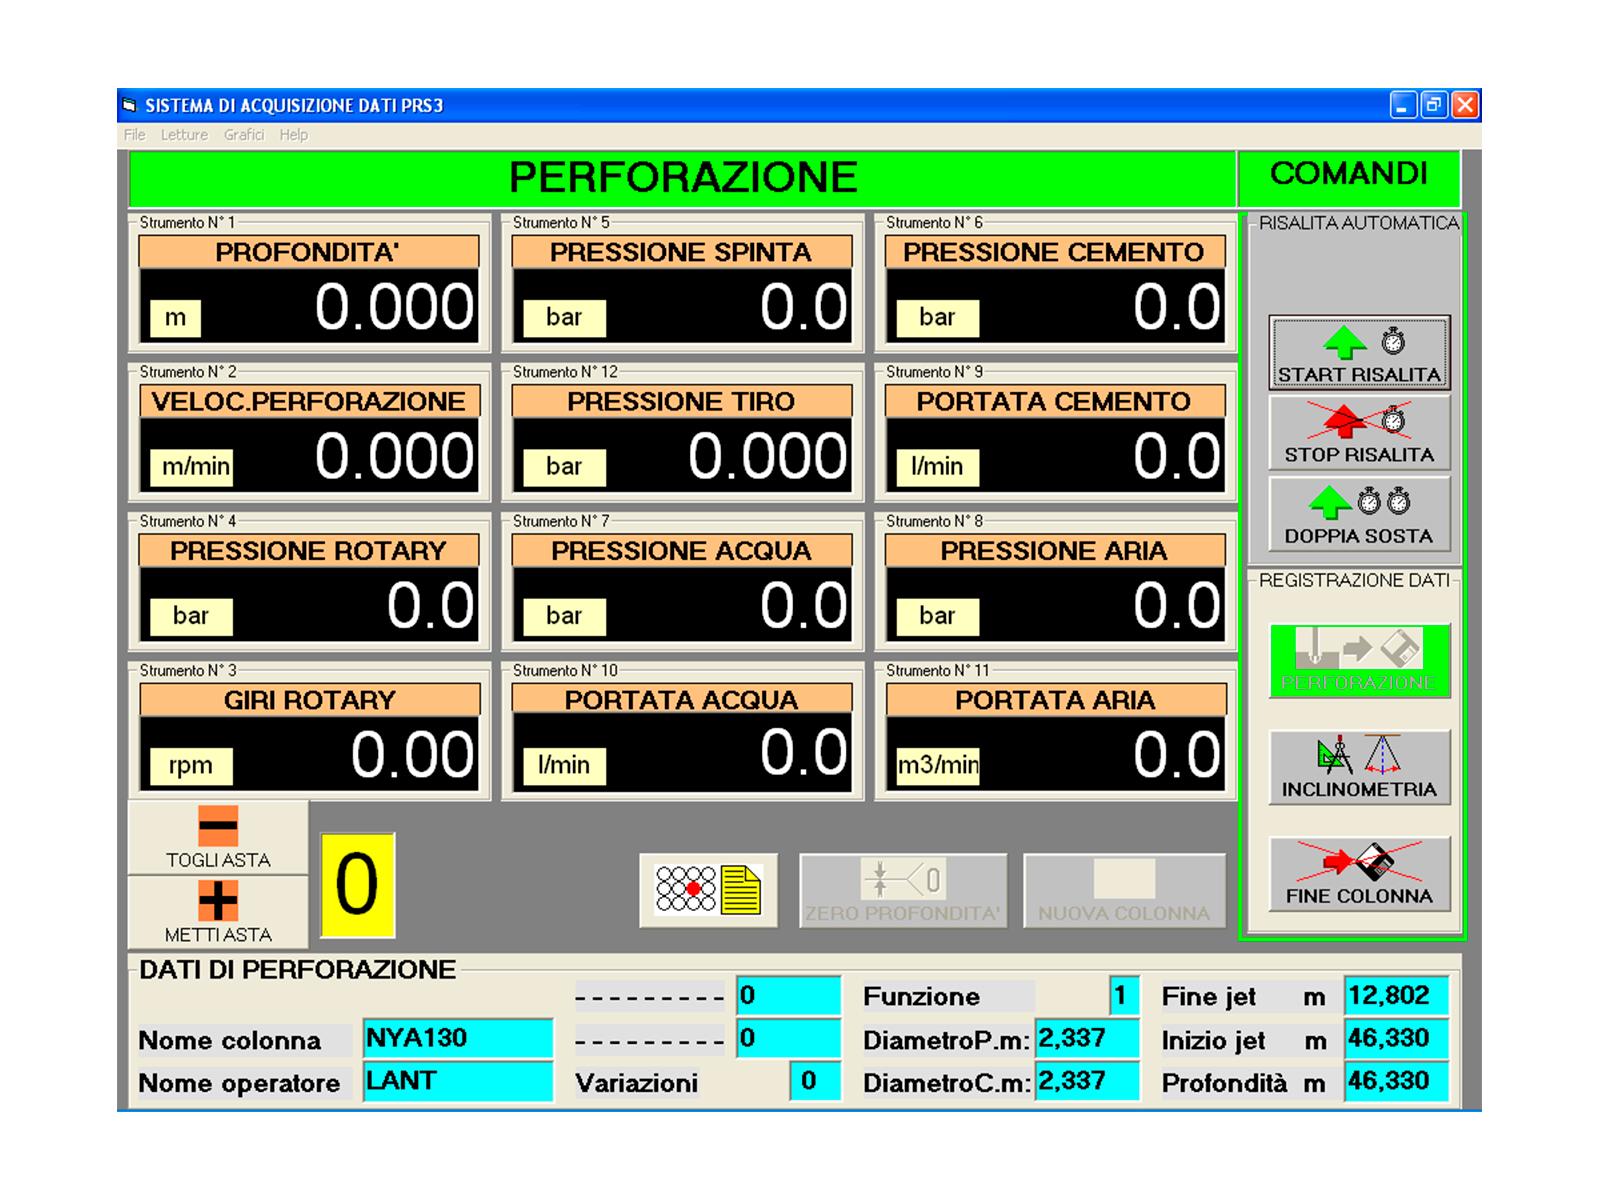Select the PERFORAZIONE recording button
Viewport: 1600px width, 1200px height.
click(1359, 660)
